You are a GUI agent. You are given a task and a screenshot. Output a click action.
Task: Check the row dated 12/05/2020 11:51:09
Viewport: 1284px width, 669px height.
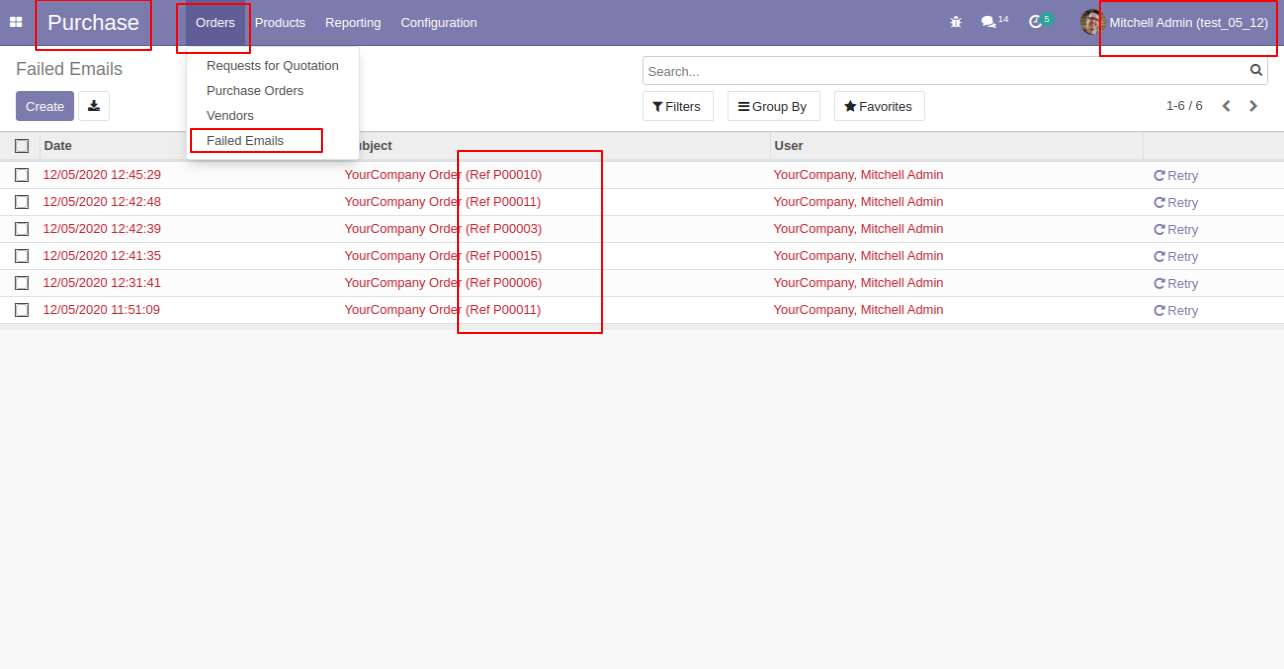point(22,310)
